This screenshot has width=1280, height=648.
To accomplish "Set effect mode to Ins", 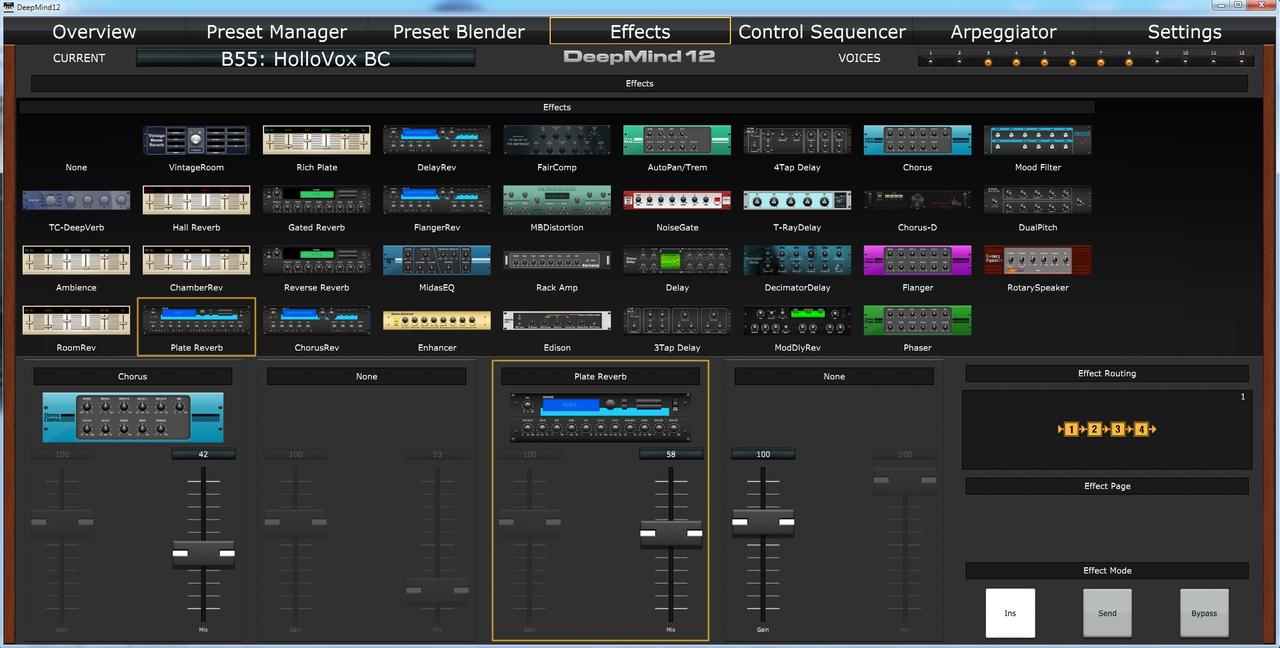I will point(1010,613).
